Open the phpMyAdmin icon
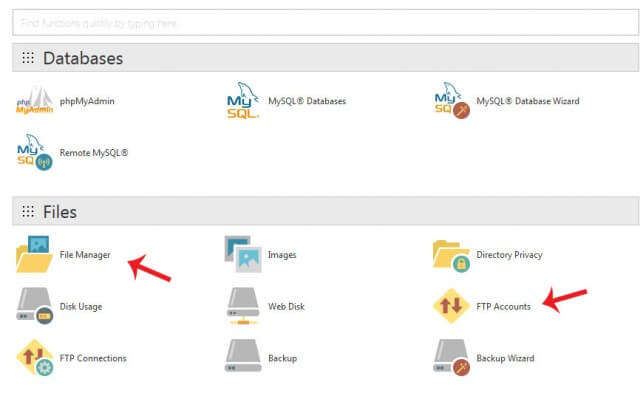The image size is (640, 399). click(35, 100)
